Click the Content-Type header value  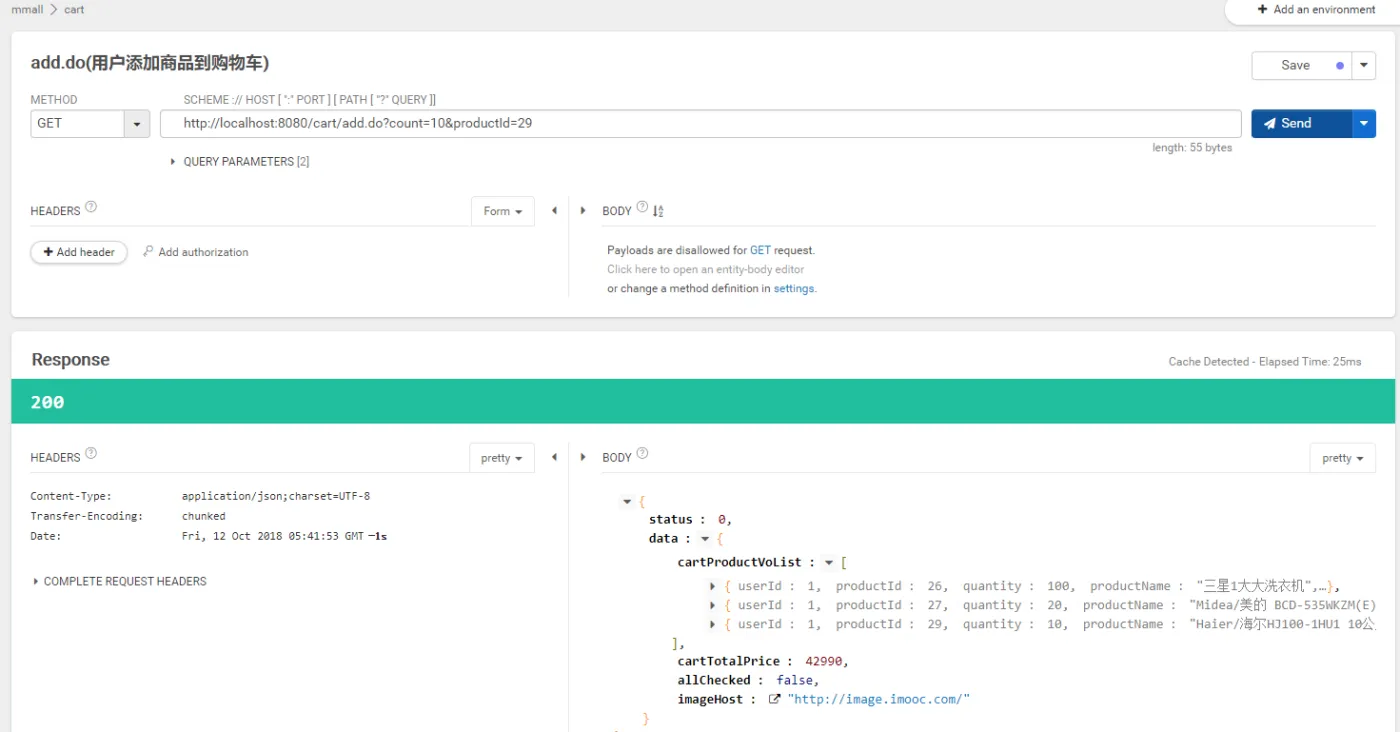[x=276, y=496]
